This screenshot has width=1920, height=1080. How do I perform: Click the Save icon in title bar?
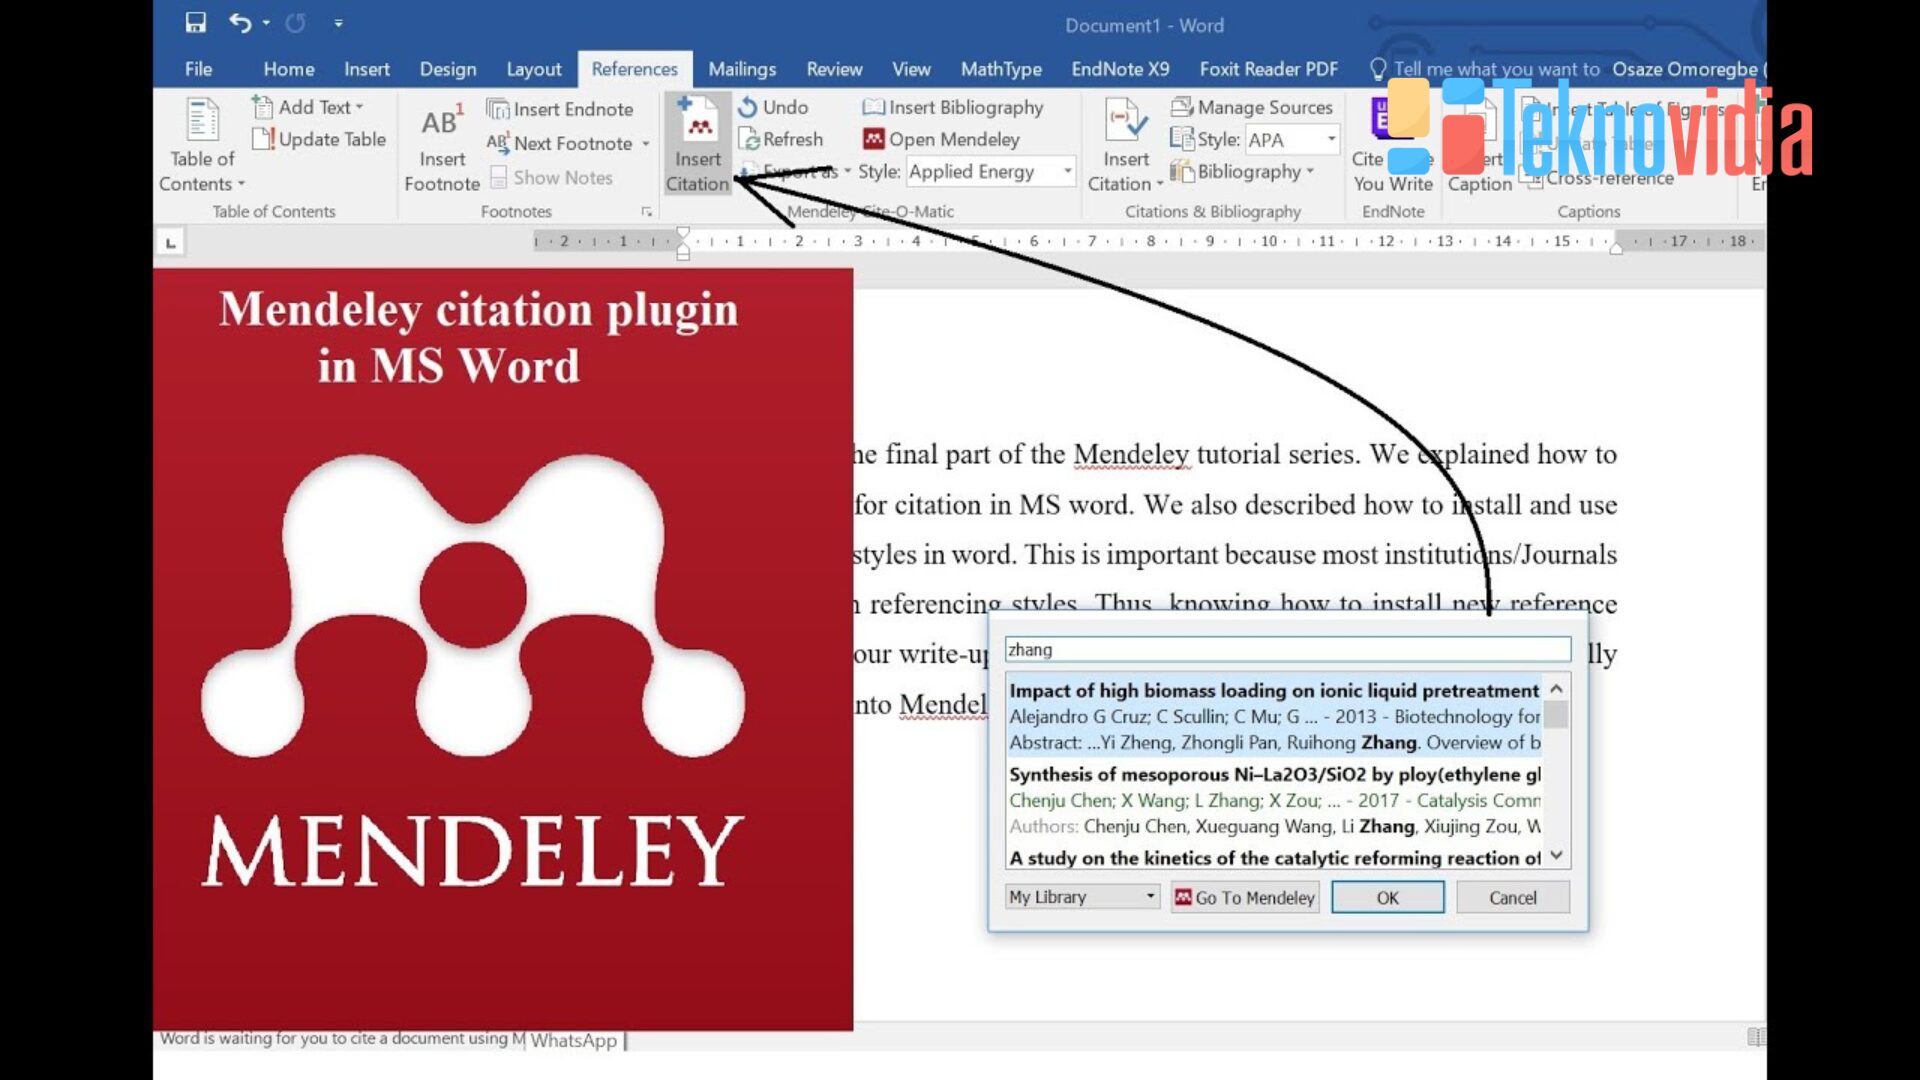tap(196, 22)
